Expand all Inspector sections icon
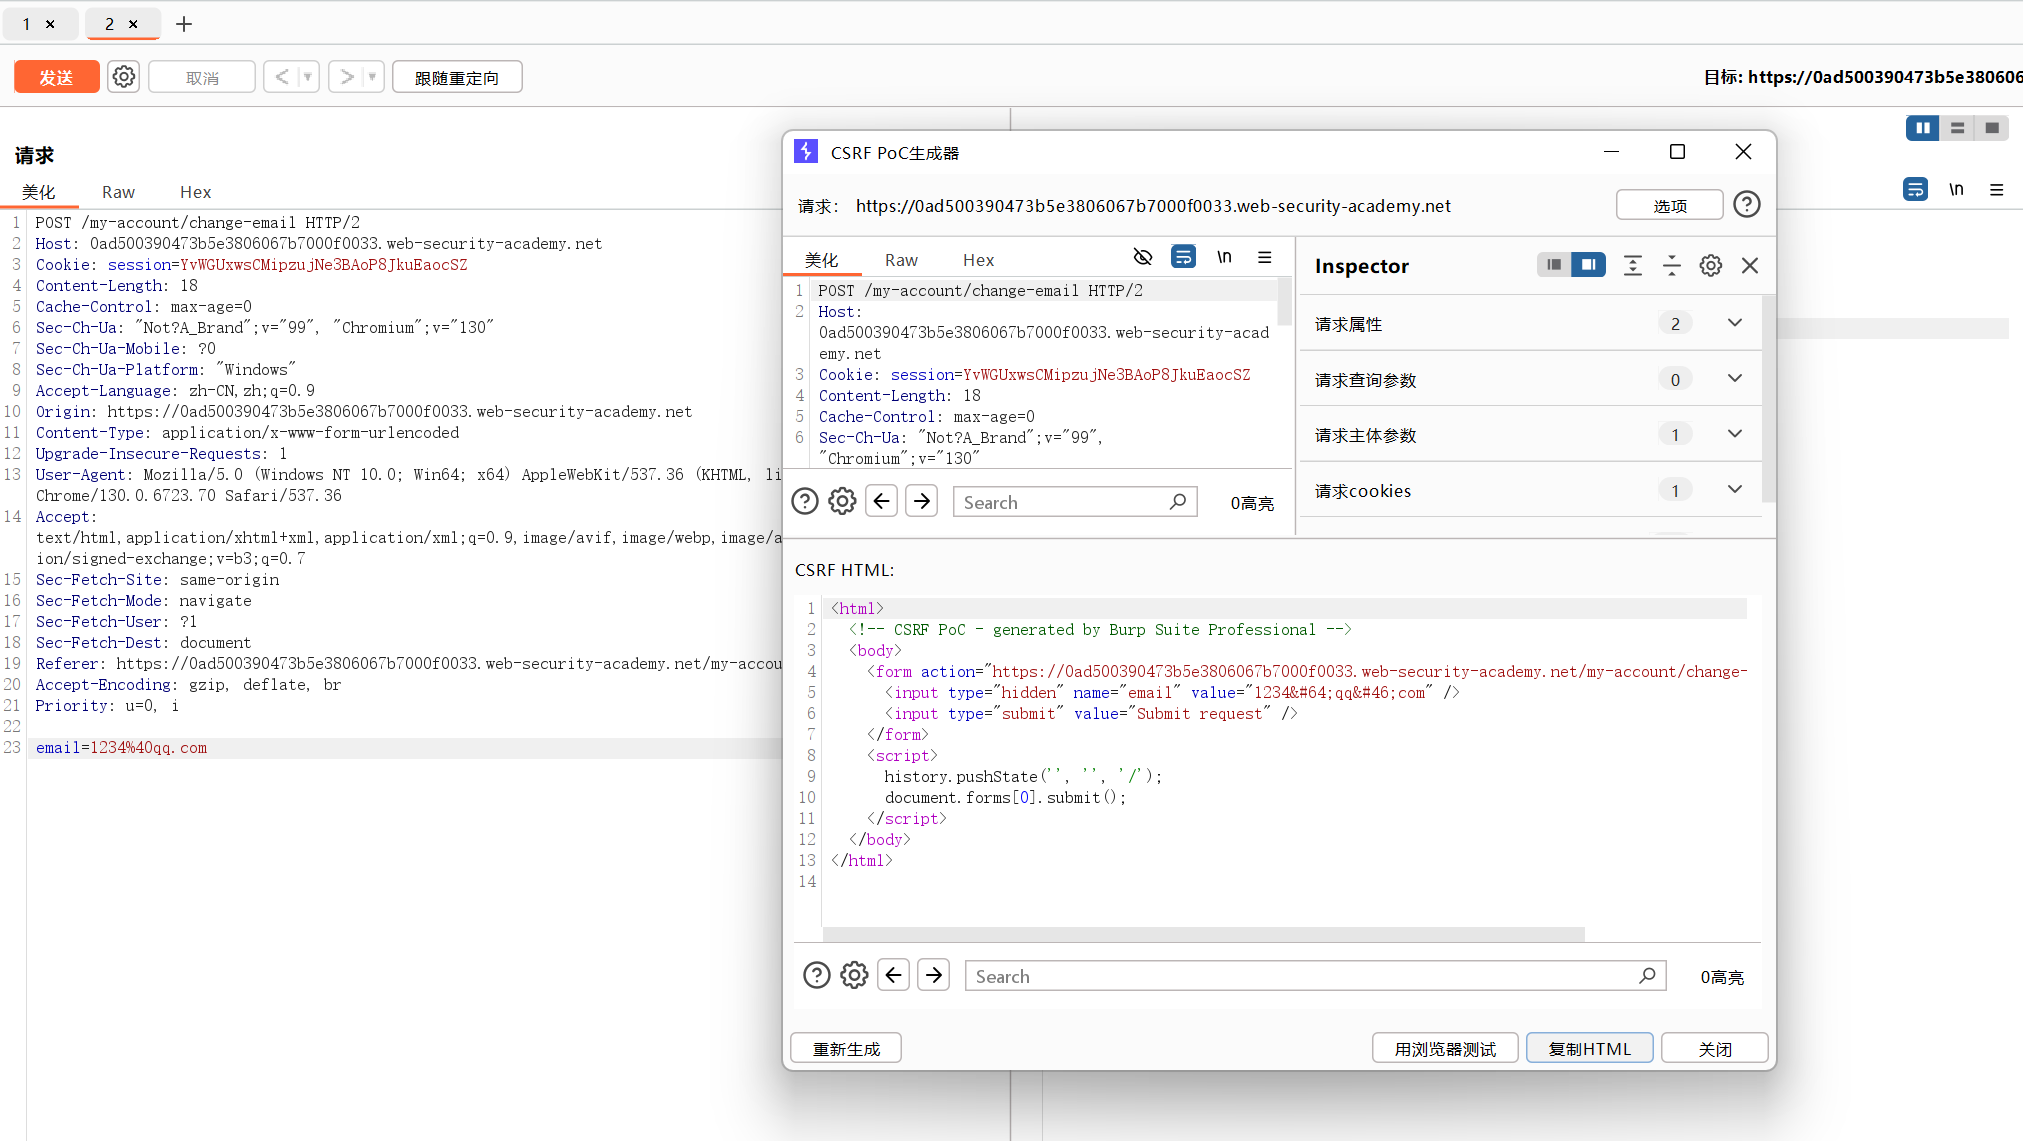The width and height of the screenshot is (2023, 1141). point(1632,266)
